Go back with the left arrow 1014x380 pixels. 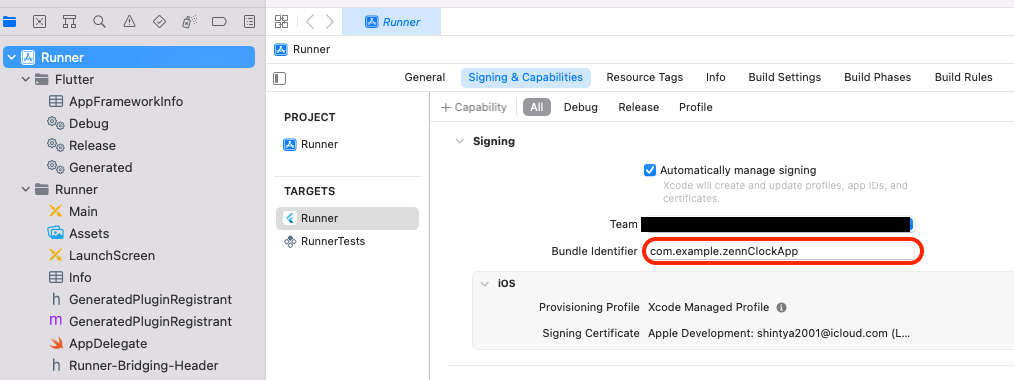tap(310, 21)
